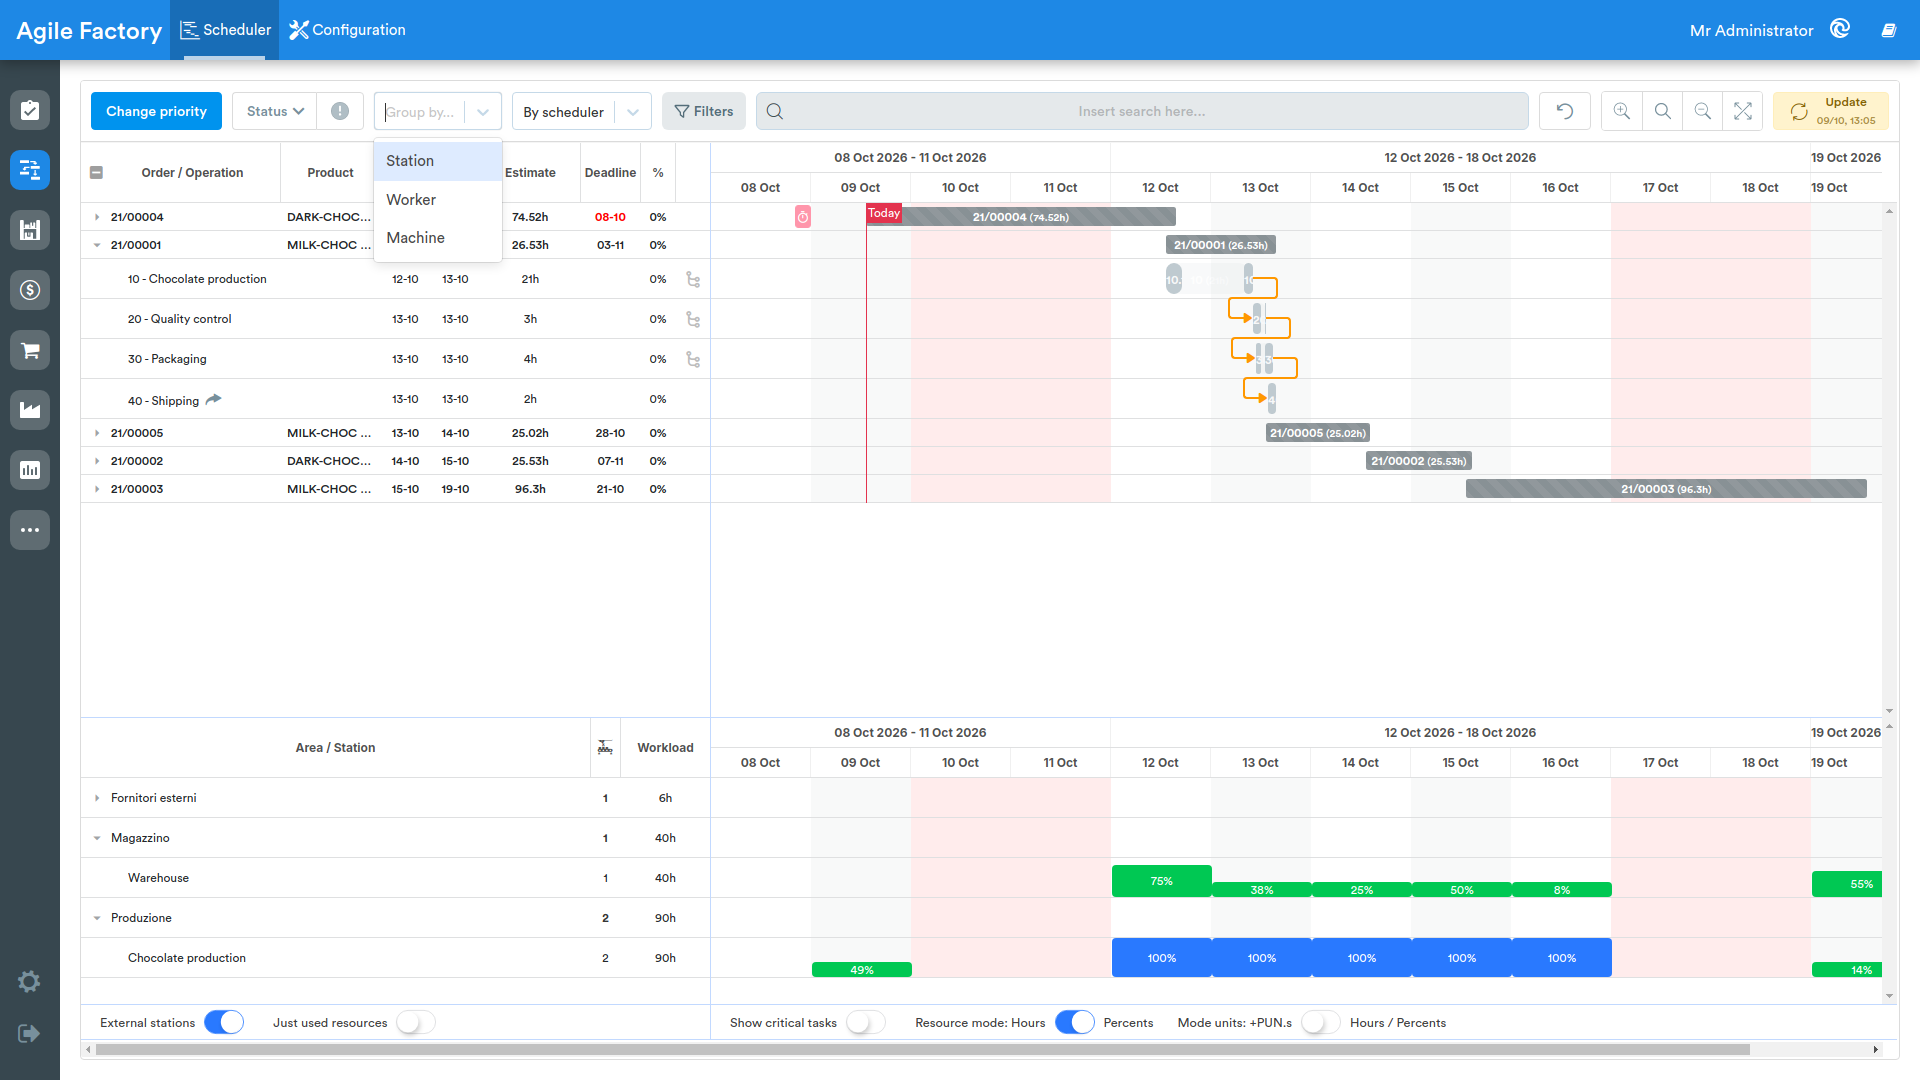Image resolution: width=1920 pixels, height=1080 pixels.
Task: Enable the Just used resources toggle
Action: [416, 1022]
